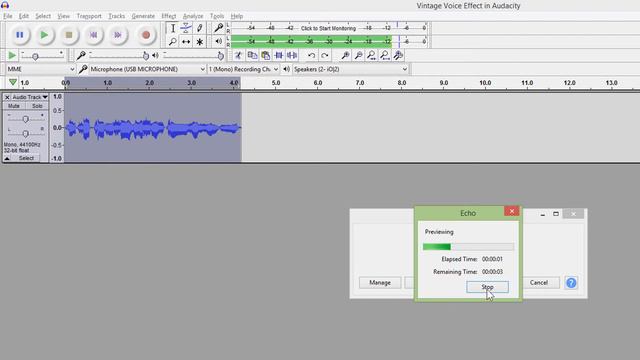640x360 pixels.
Task: Click the Zoom Out icon
Action: coord(358,55)
